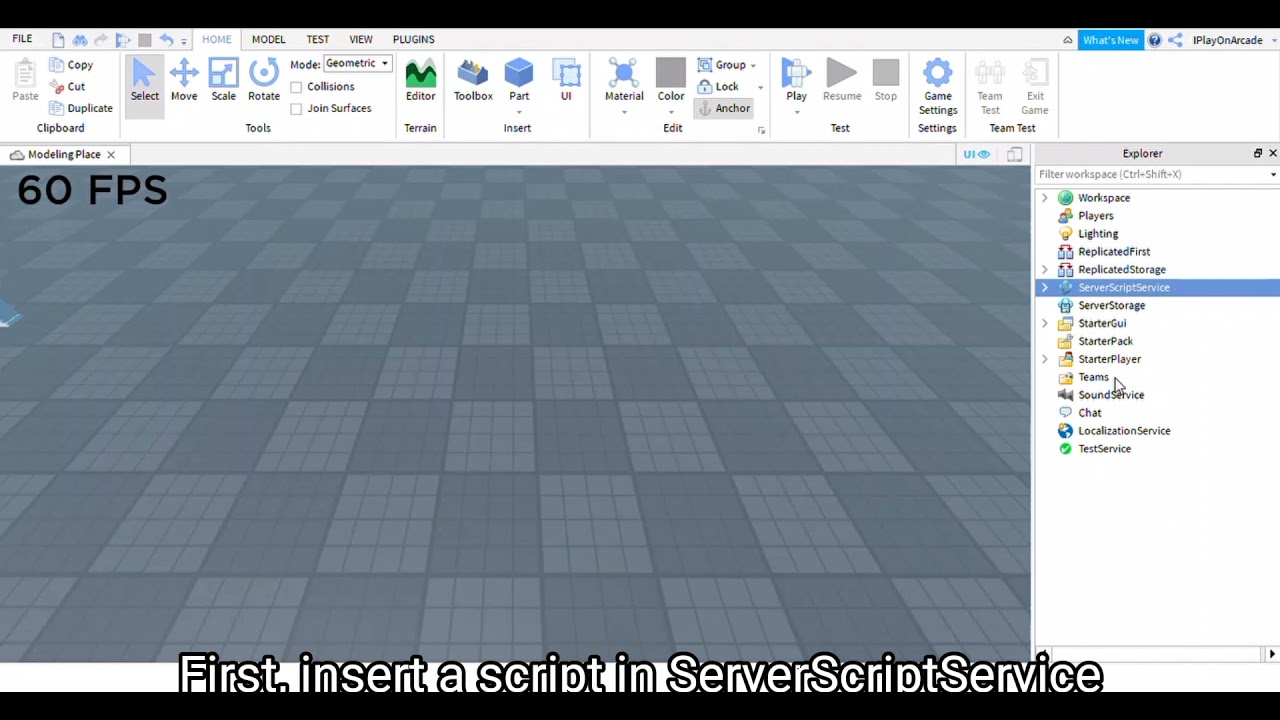Open the Terrain Editor
The height and width of the screenshot is (720, 1280).
tap(420, 80)
